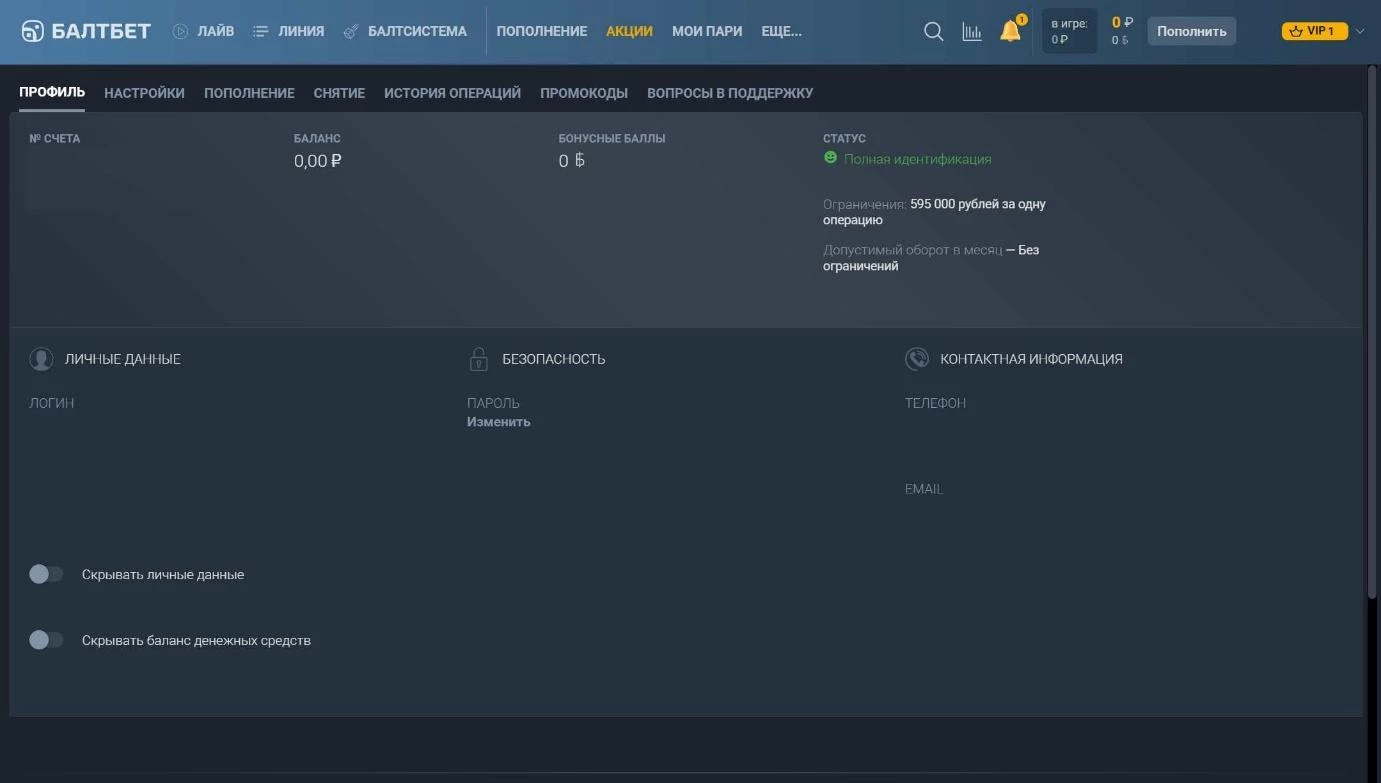
Task: Click the 'в игре' balance box
Action: 1069,31
